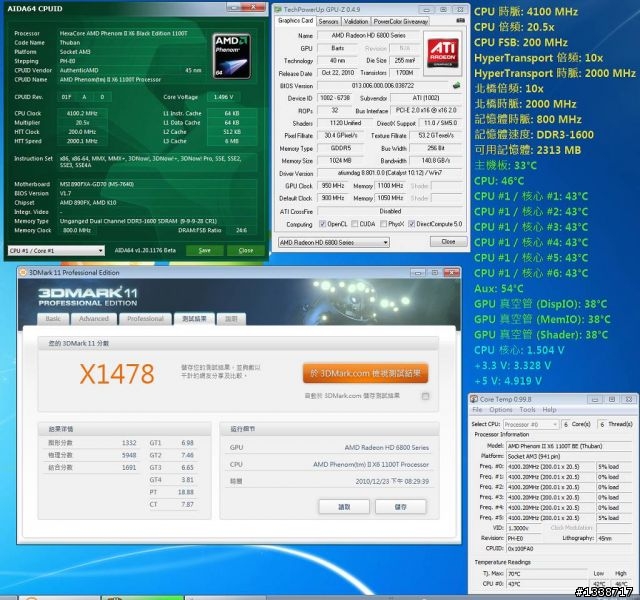The width and height of the screenshot is (640, 600).
Task: Open the Advanced tab in 3DMark 11
Action: click(x=94, y=319)
